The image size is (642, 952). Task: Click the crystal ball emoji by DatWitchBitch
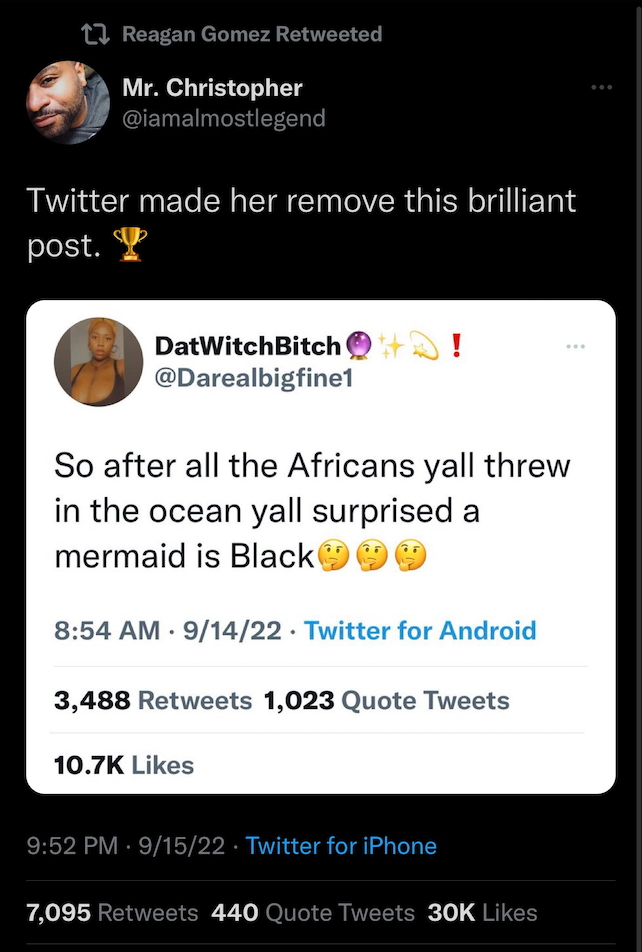pyautogui.click(x=359, y=345)
